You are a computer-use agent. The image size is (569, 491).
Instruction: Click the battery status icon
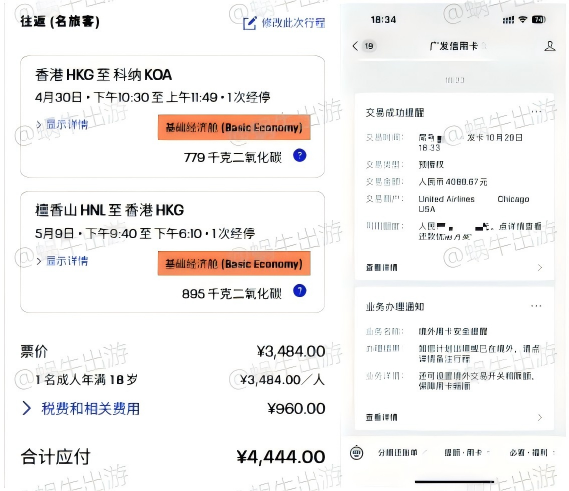[539, 19]
